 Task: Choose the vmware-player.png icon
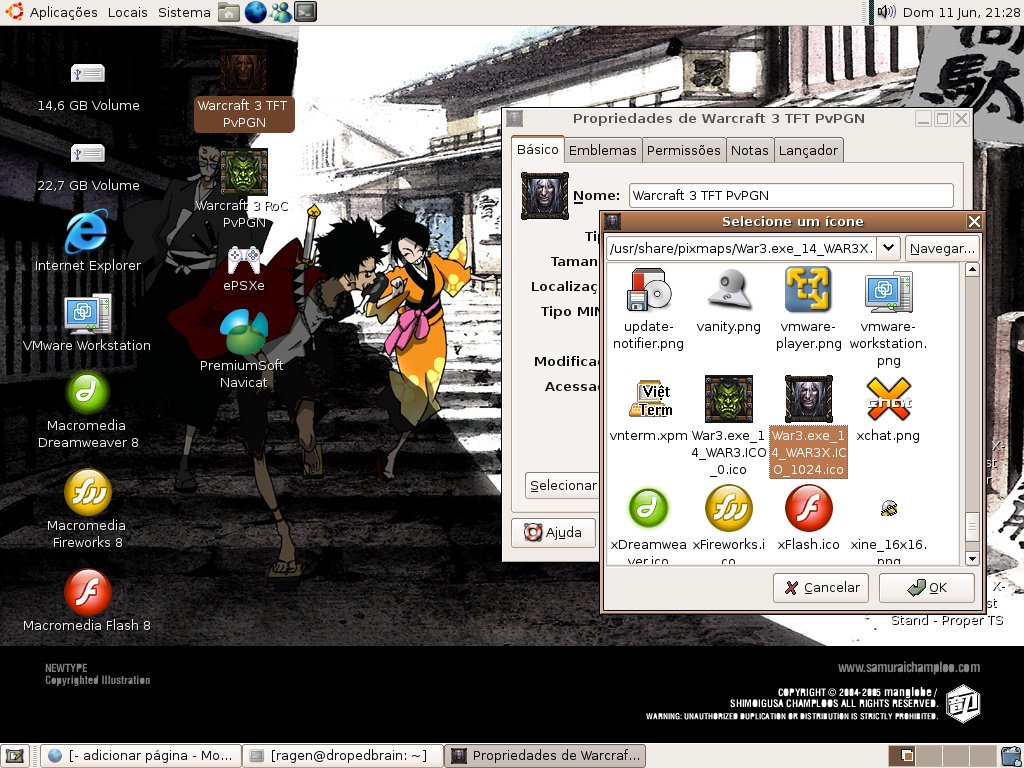(x=808, y=291)
